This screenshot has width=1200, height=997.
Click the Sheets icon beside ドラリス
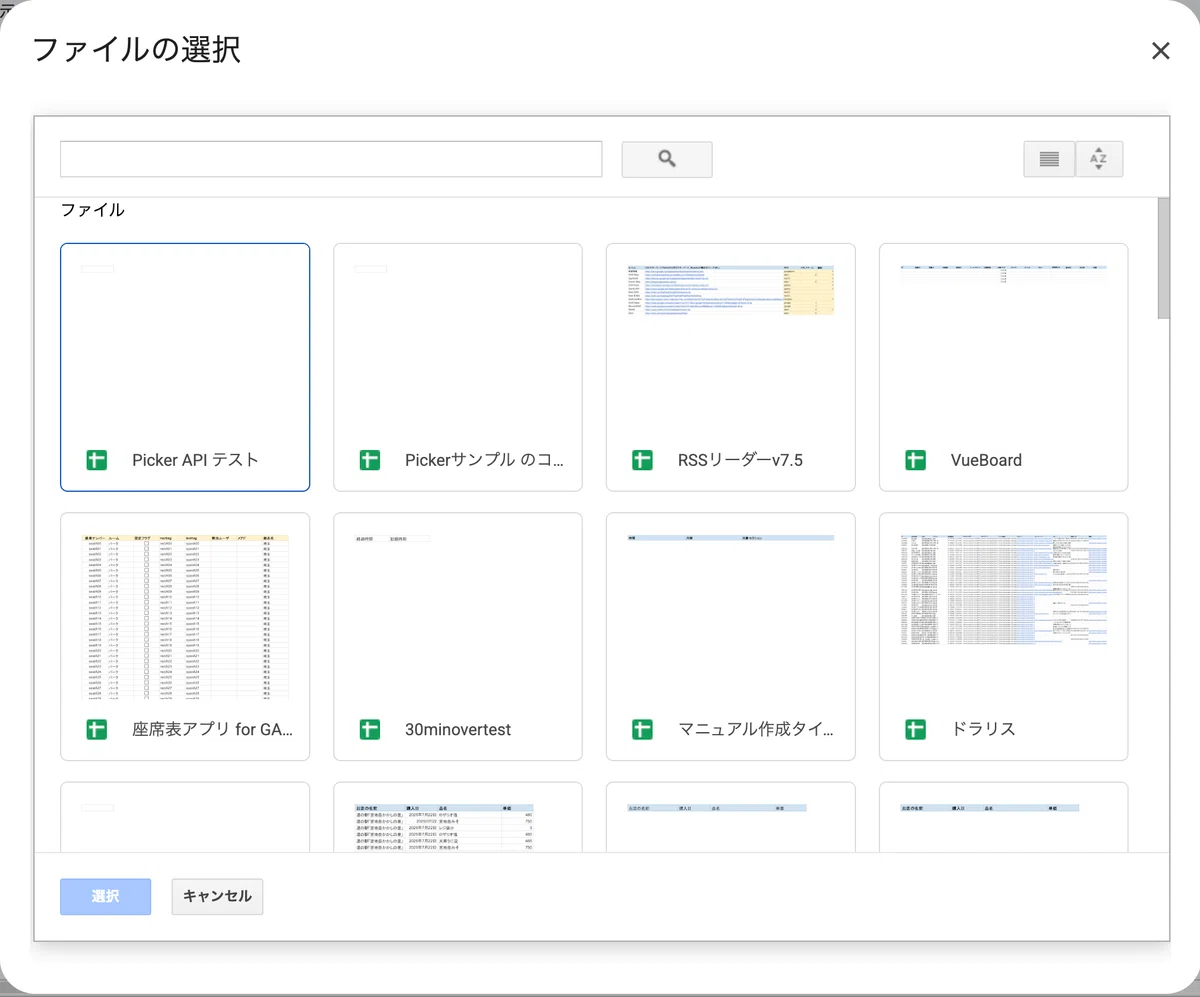[x=915, y=729]
